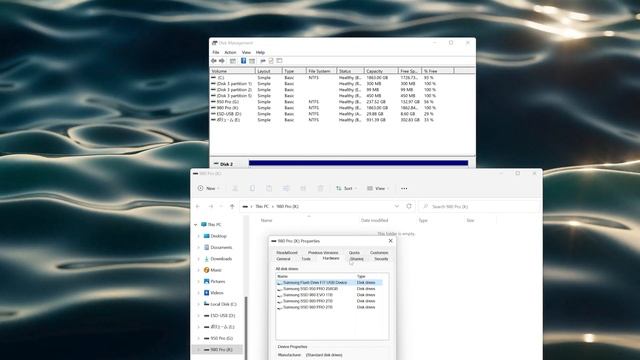Select Samsung SSD 950 PRO 256GB row
The image size is (640, 360).
point(329,289)
